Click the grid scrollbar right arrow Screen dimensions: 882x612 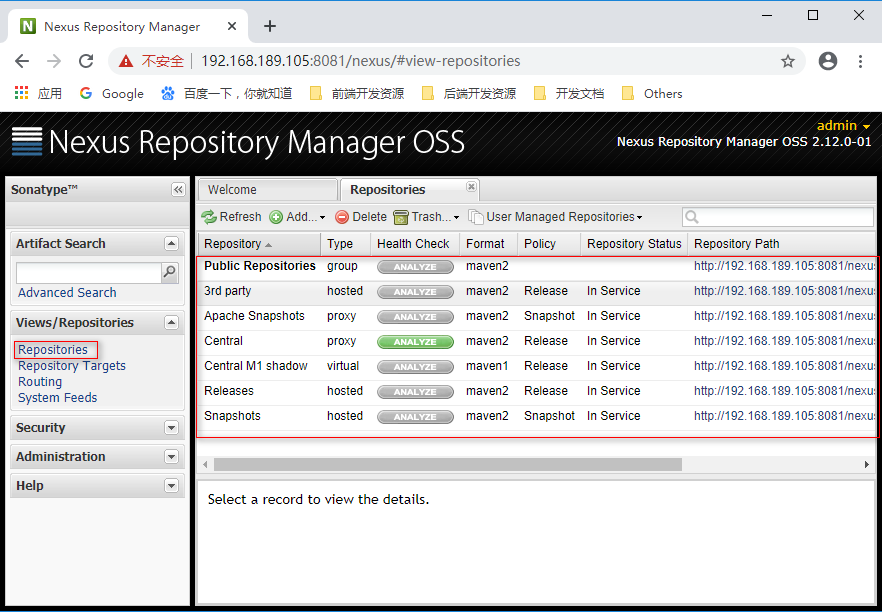coord(867,465)
